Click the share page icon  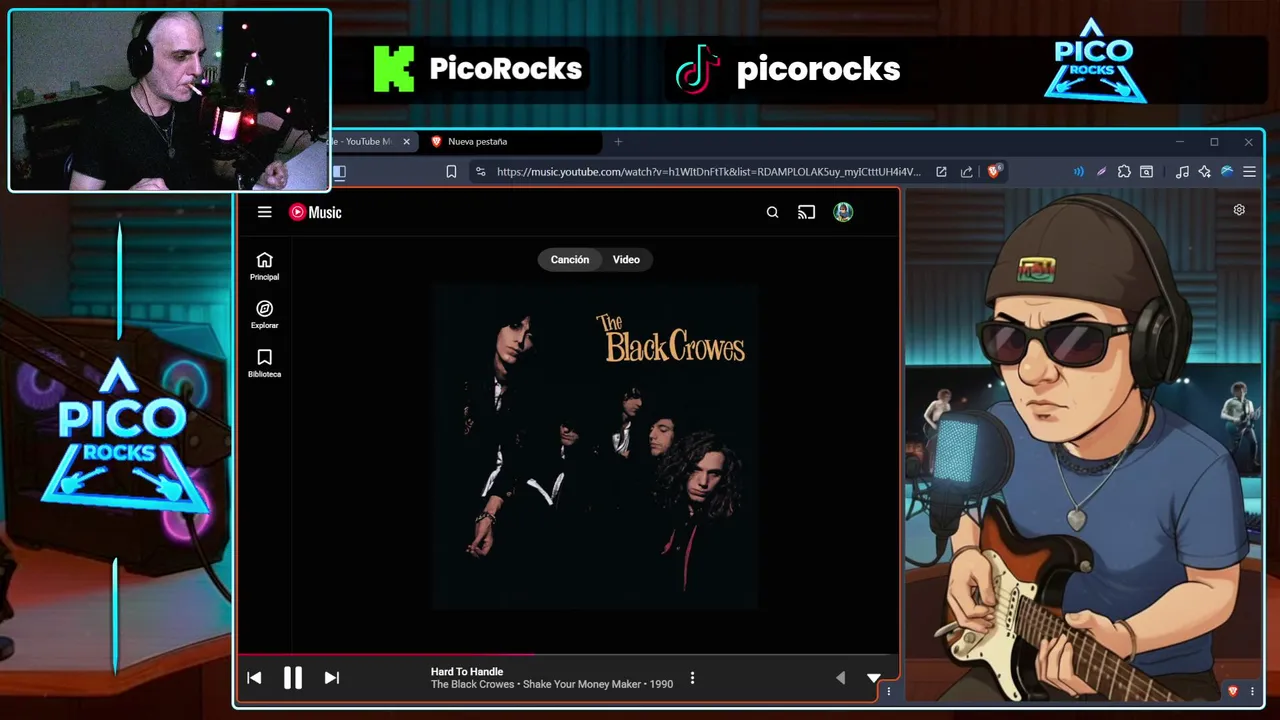point(966,172)
